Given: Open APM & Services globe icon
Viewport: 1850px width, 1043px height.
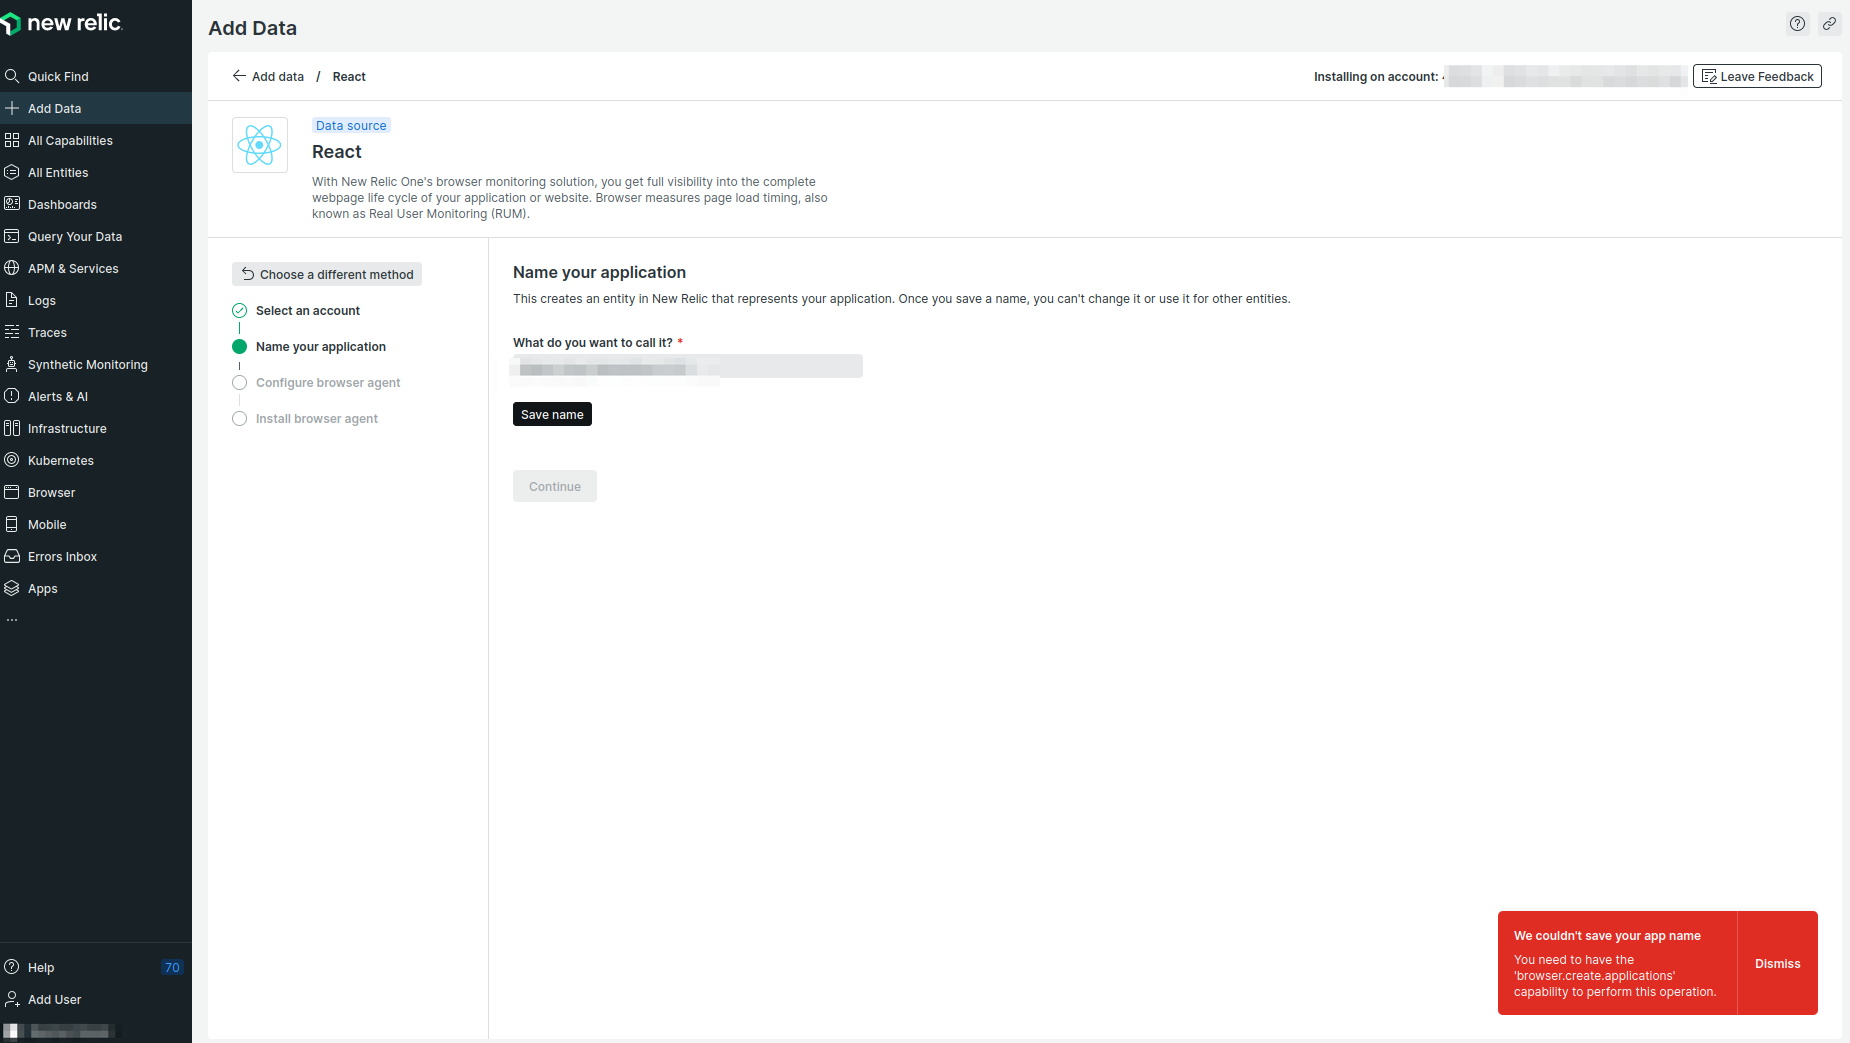Looking at the screenshot, I should click(x=12, y=268).
